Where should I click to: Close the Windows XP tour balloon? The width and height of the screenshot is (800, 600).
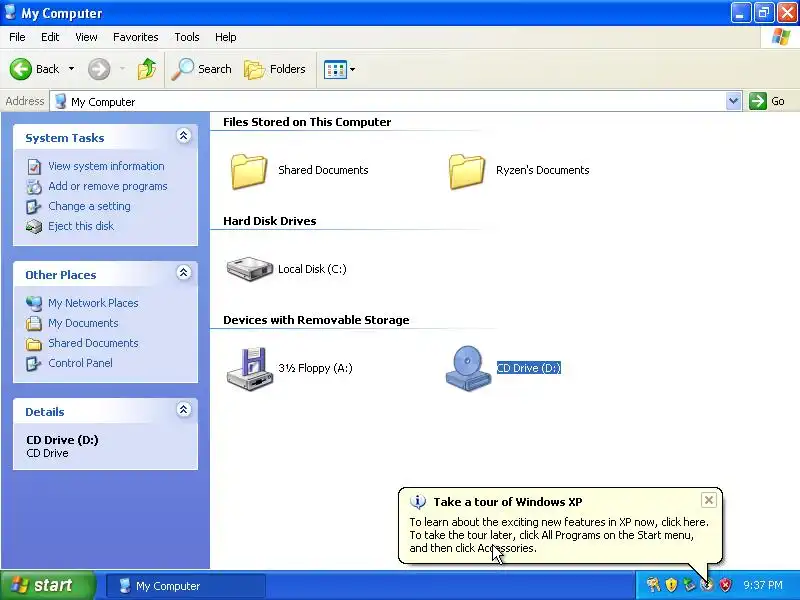pyautogui.click(x=709, y=500)
